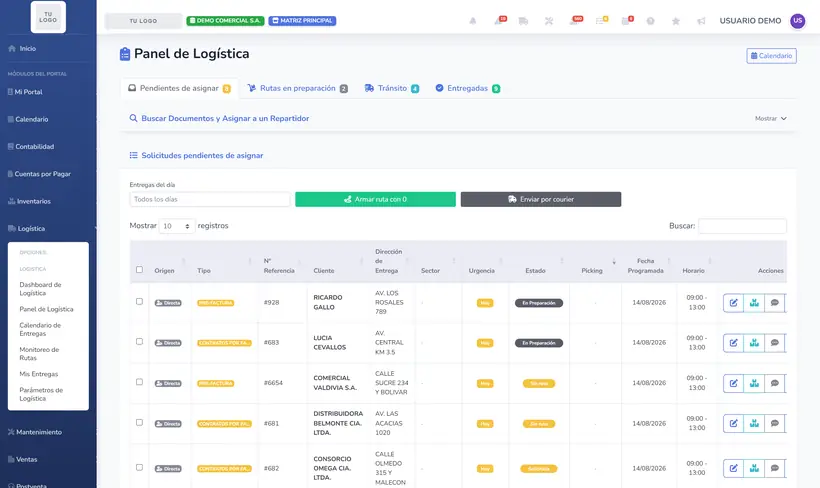Viewport: 820px width, 488px height.
Task: Switch to Pendientes de asignar tab
Action: (179, 88)
